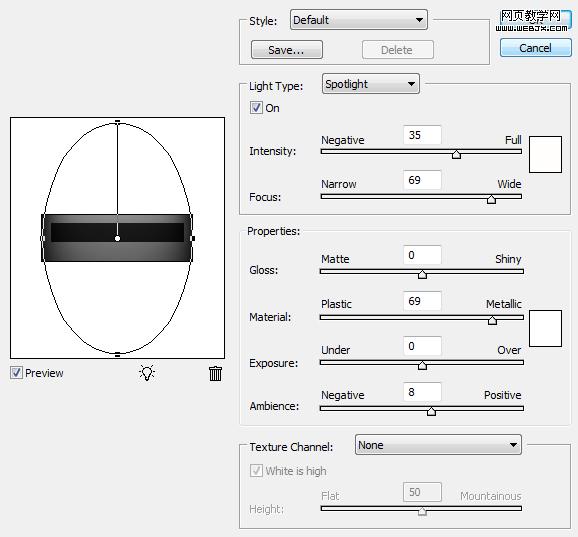Click the Exposure slider handle
The width and height of the screenshot is (578, 537).
(x=422, y=365)
